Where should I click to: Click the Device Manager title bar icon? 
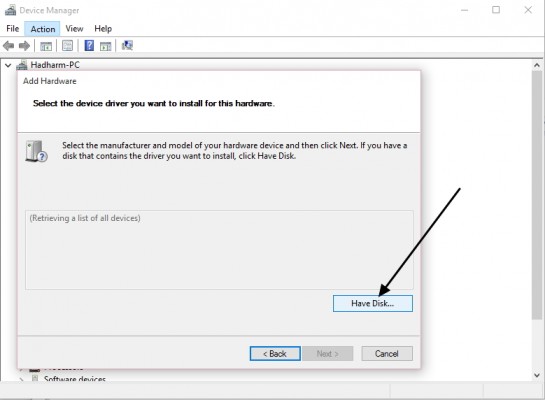[x=10, y=10]
